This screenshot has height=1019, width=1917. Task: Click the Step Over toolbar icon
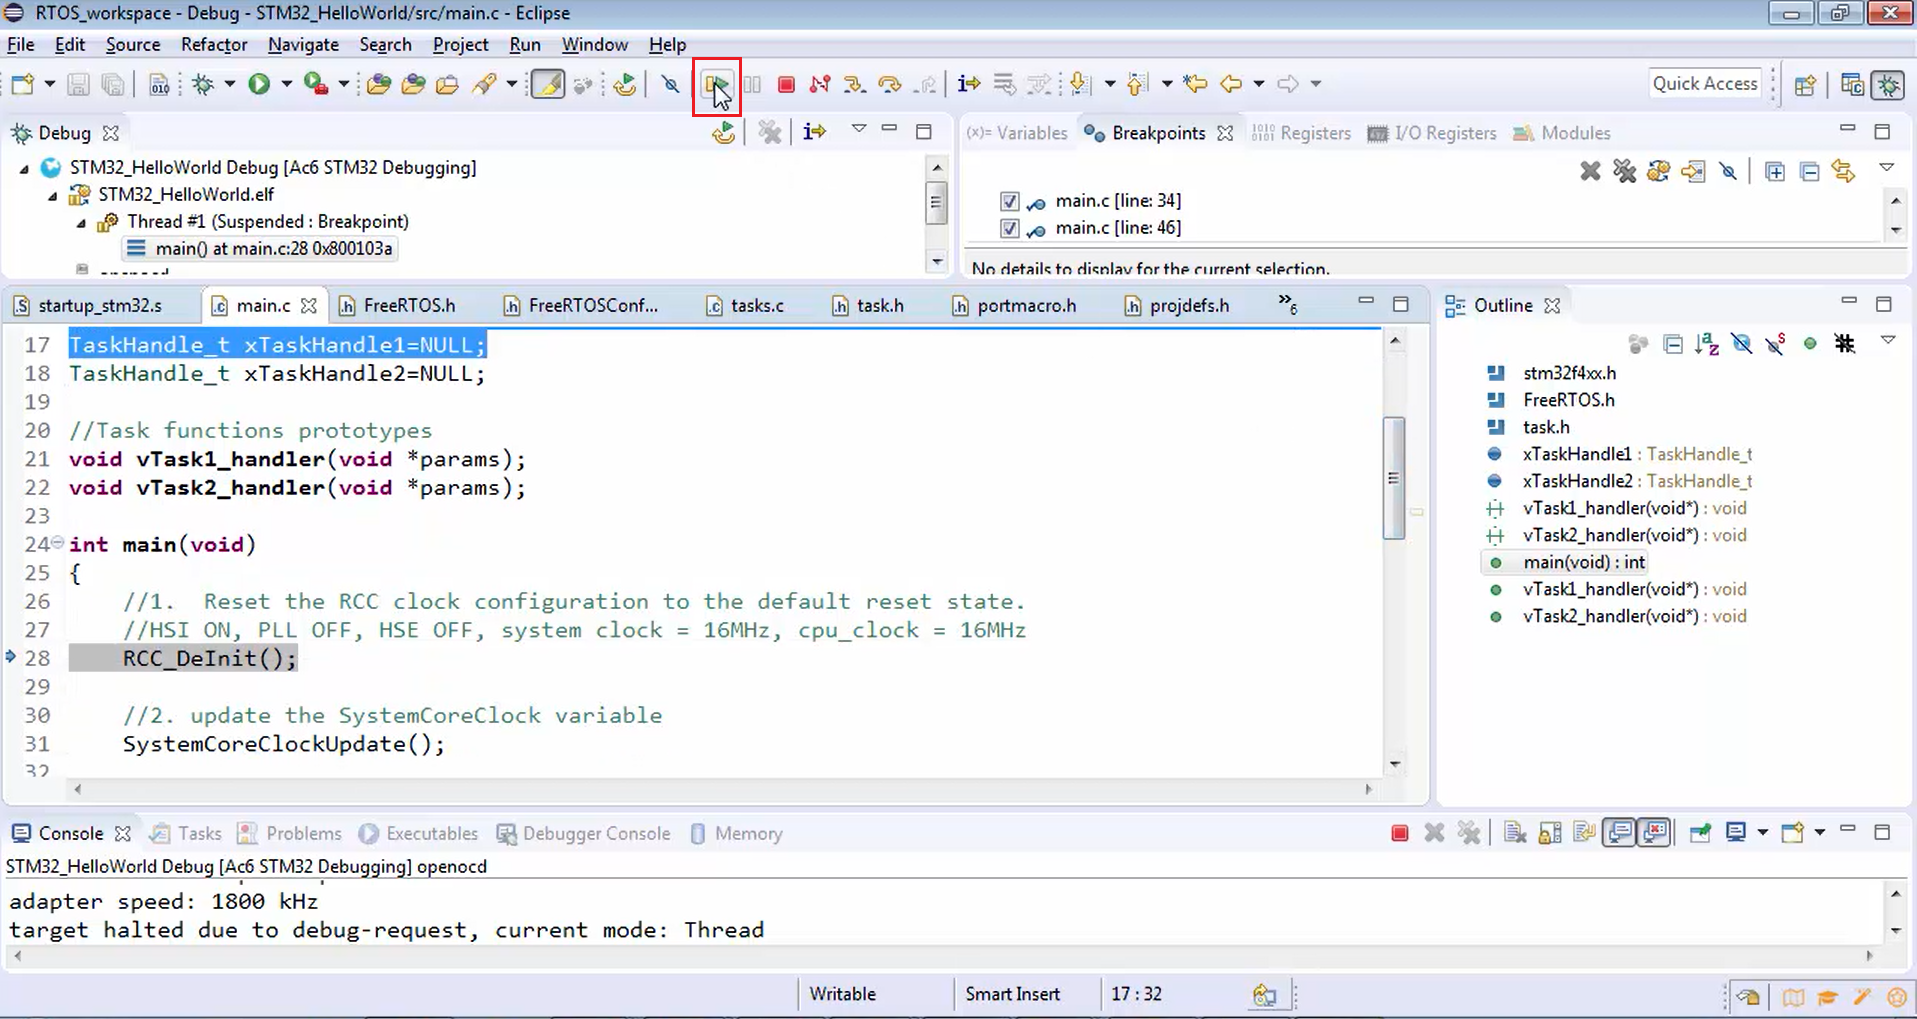click(x=889, y=84)
